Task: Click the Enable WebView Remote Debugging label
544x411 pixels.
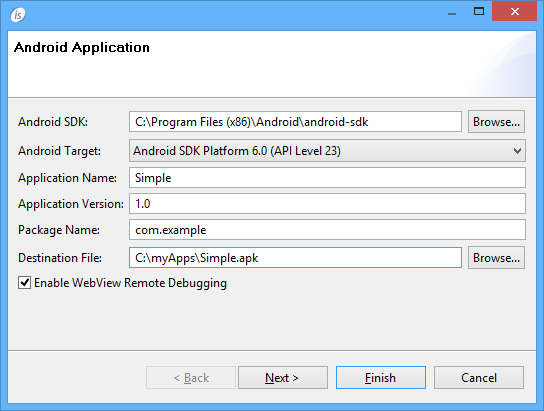Action: tap(130, 283)
